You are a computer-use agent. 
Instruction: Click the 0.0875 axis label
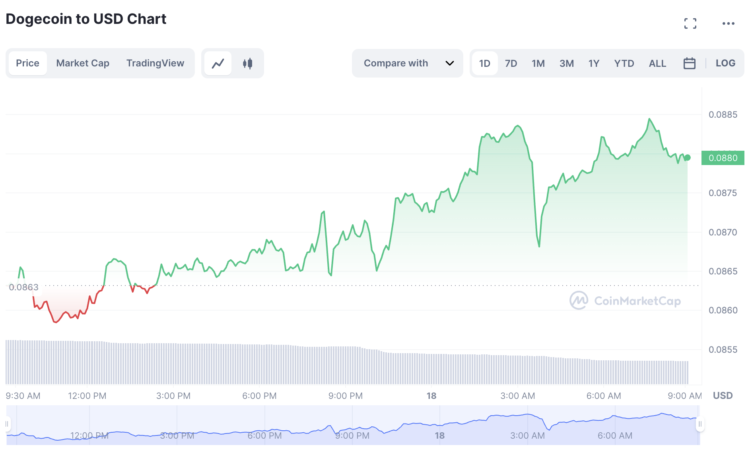pos(723,193)
